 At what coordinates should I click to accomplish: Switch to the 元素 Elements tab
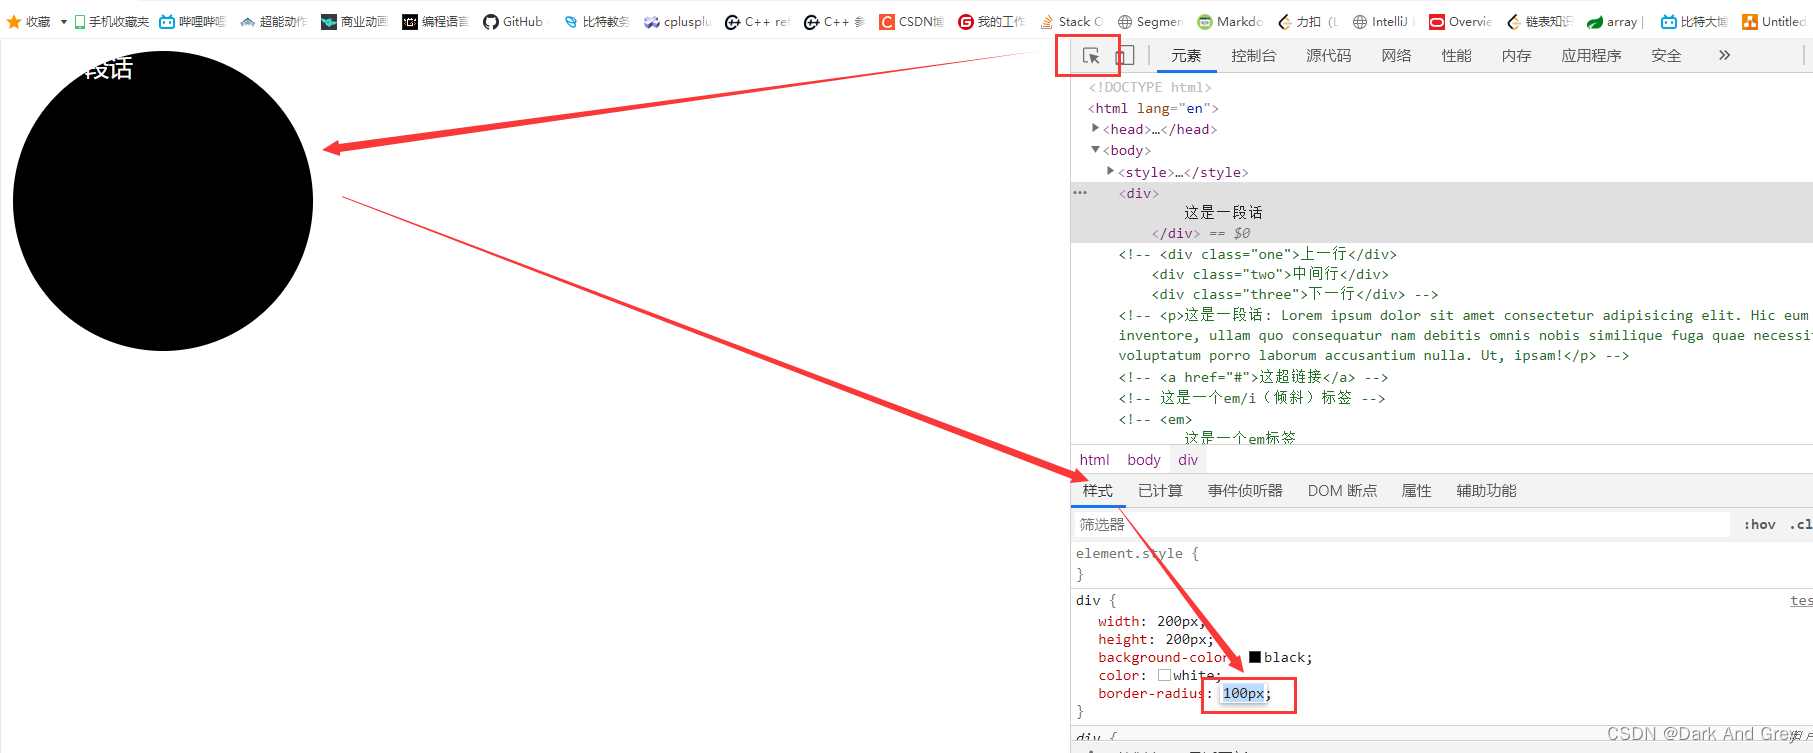(x=1186, y=56)
